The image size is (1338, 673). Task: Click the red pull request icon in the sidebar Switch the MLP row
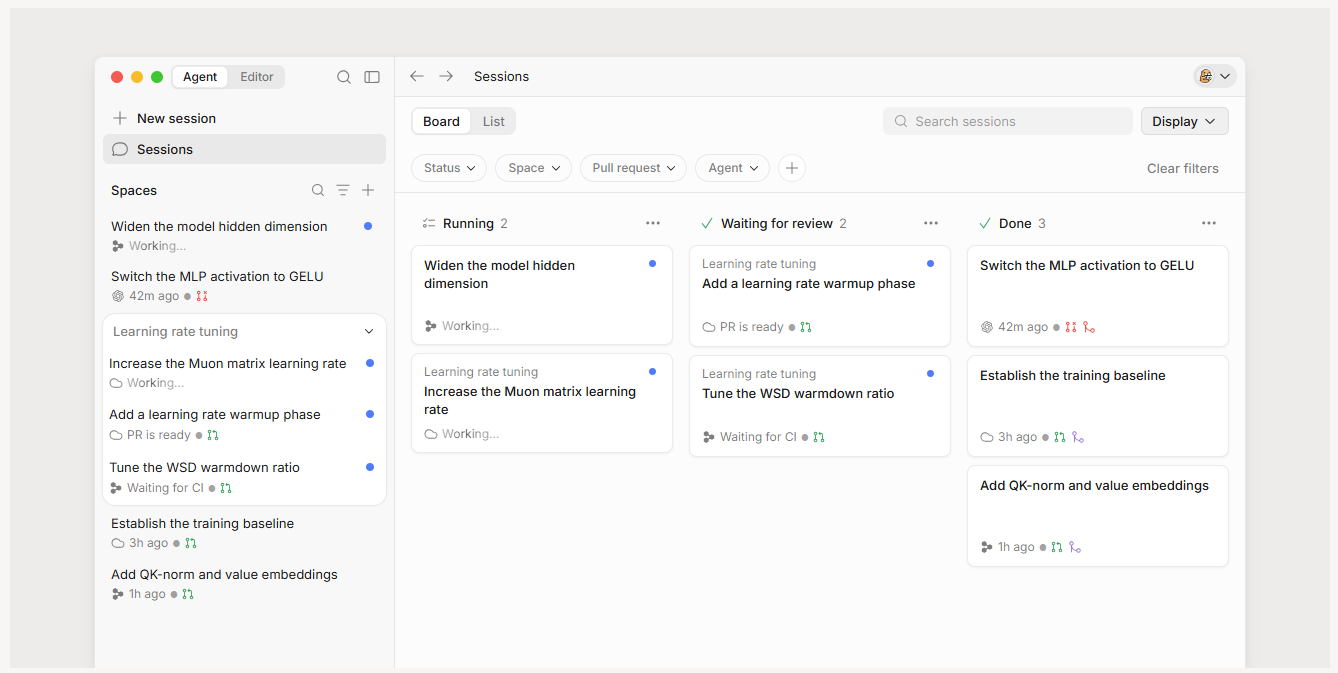click(x=202, y=296)
